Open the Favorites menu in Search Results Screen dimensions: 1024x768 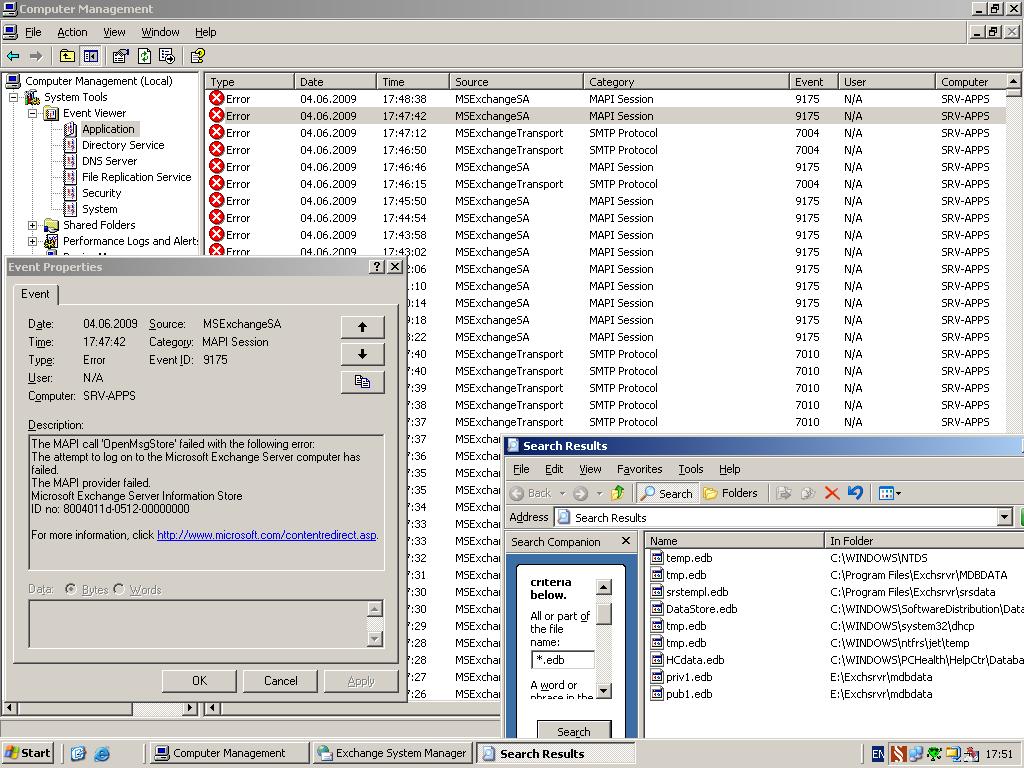pyautogui.click(x=639, y=469)
